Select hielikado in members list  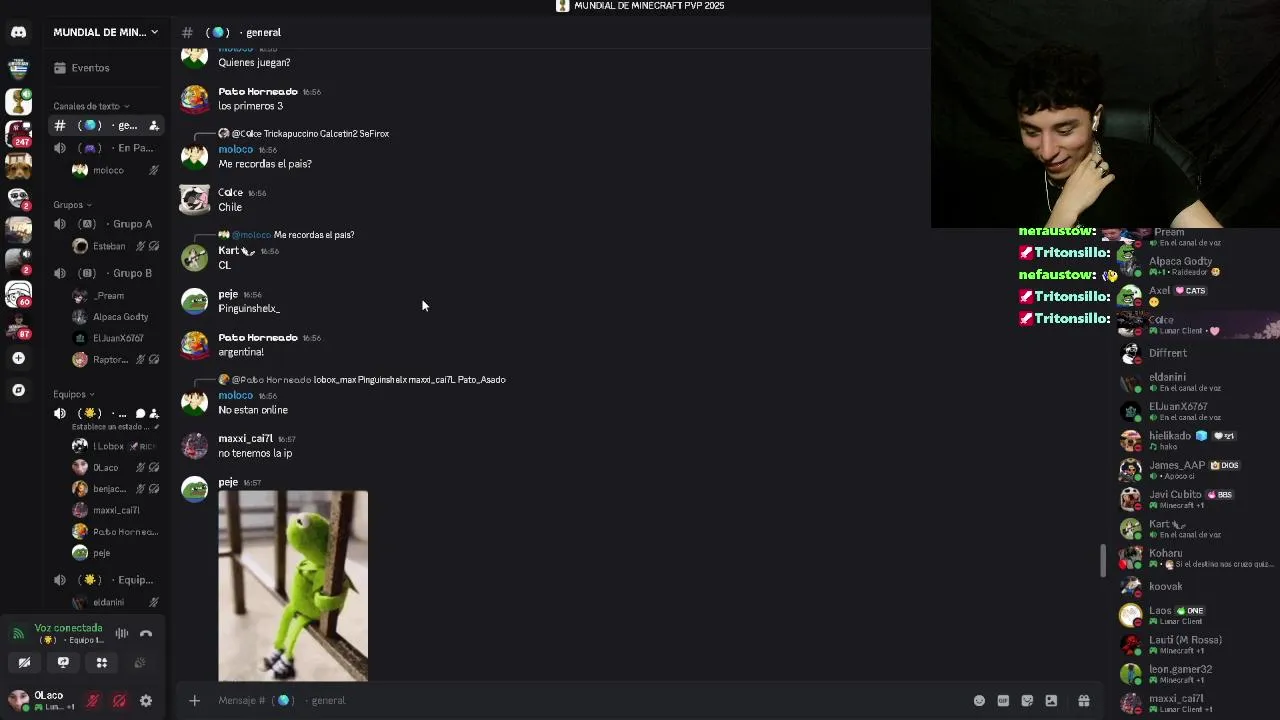[x=1198, y=441]
